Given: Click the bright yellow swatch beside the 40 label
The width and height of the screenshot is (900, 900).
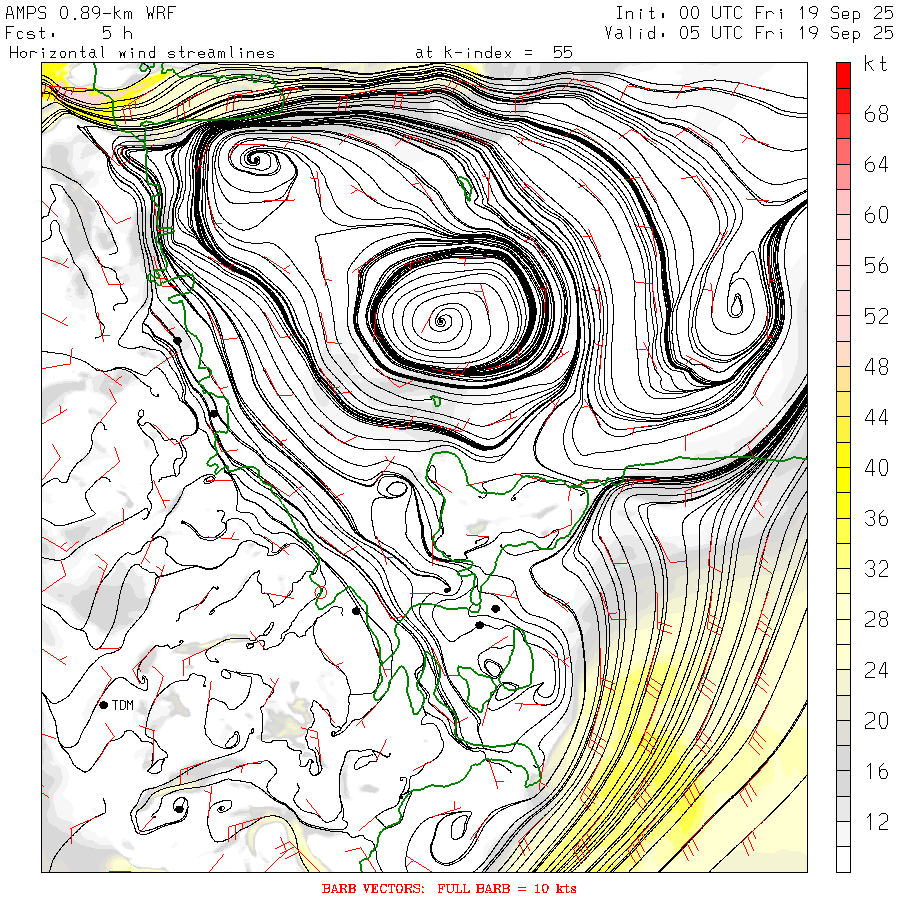Looking at the screenshot, I should (x=843, y=479).
